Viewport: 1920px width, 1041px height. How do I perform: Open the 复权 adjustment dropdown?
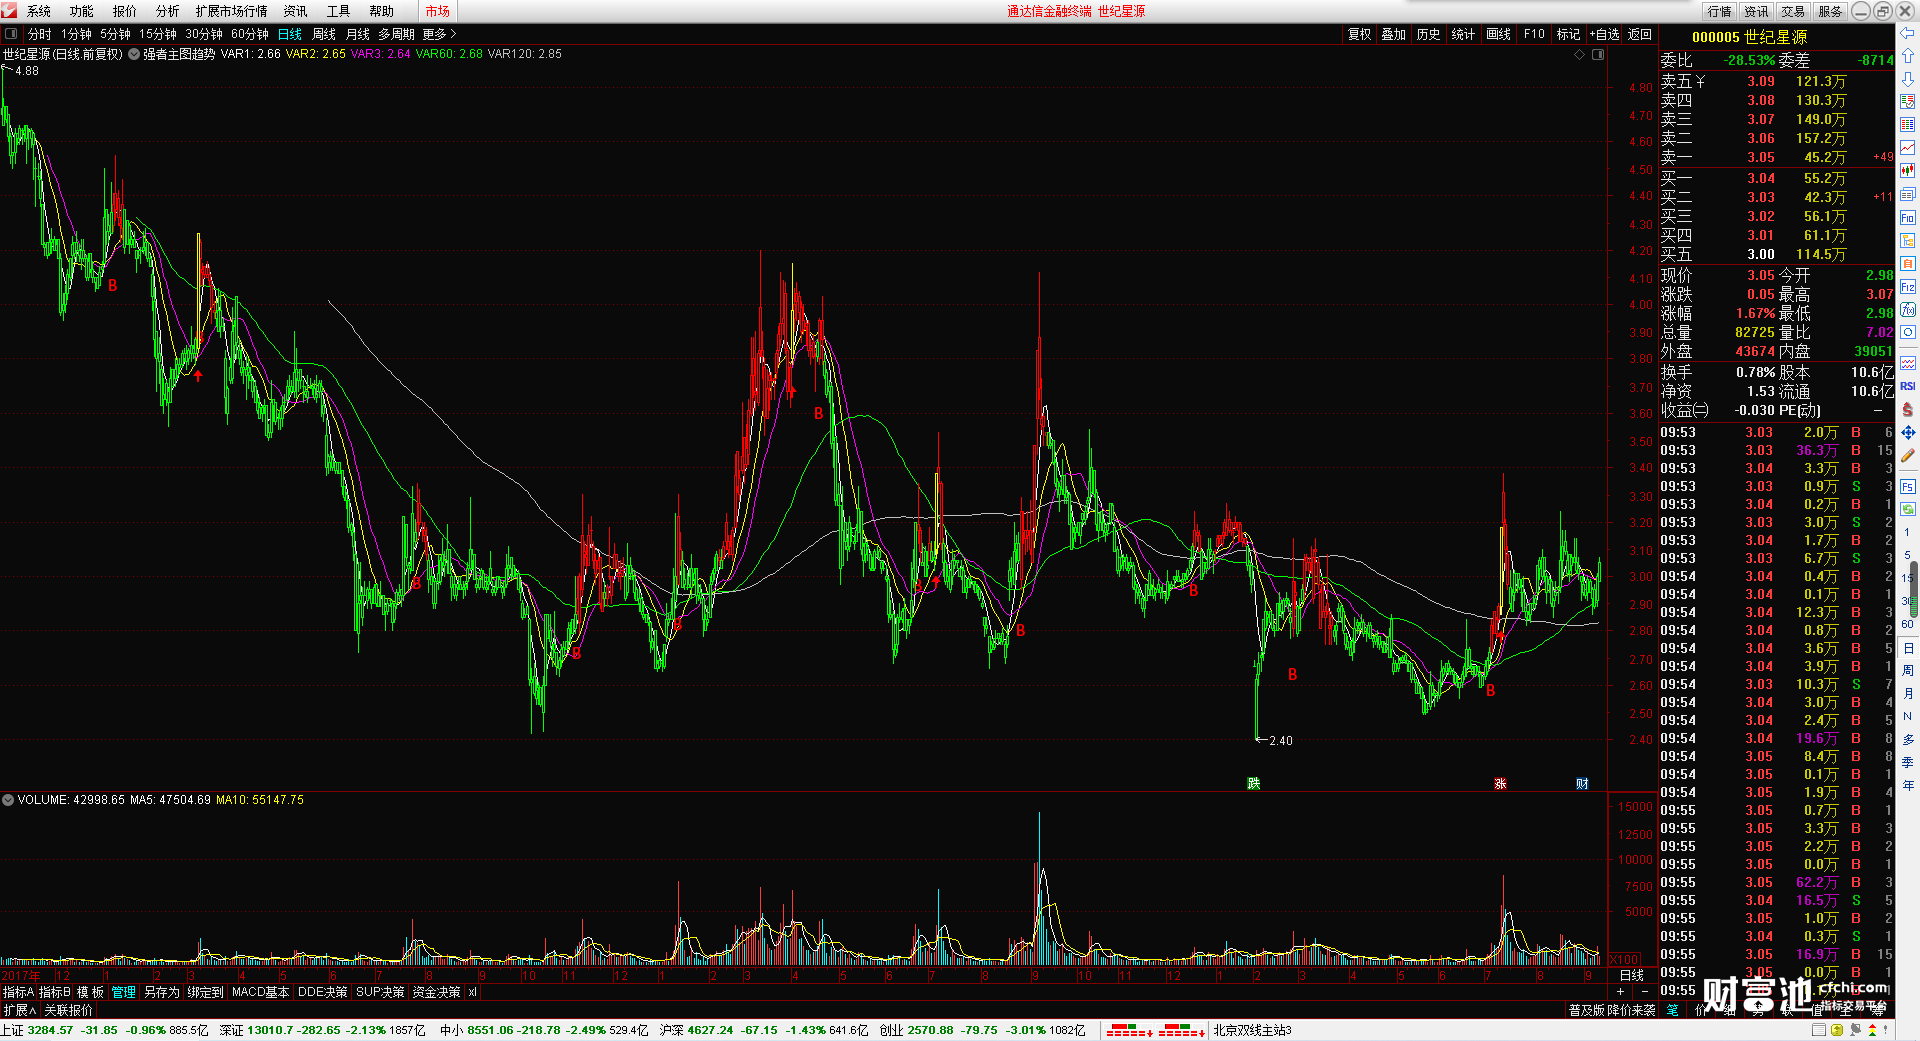point(1360,34)
